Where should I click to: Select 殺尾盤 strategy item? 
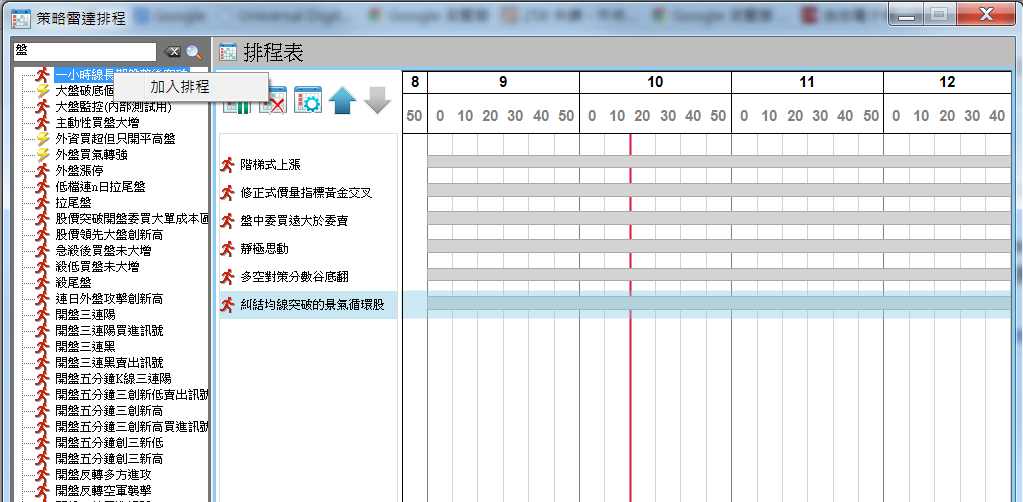[x=73, y=282]
